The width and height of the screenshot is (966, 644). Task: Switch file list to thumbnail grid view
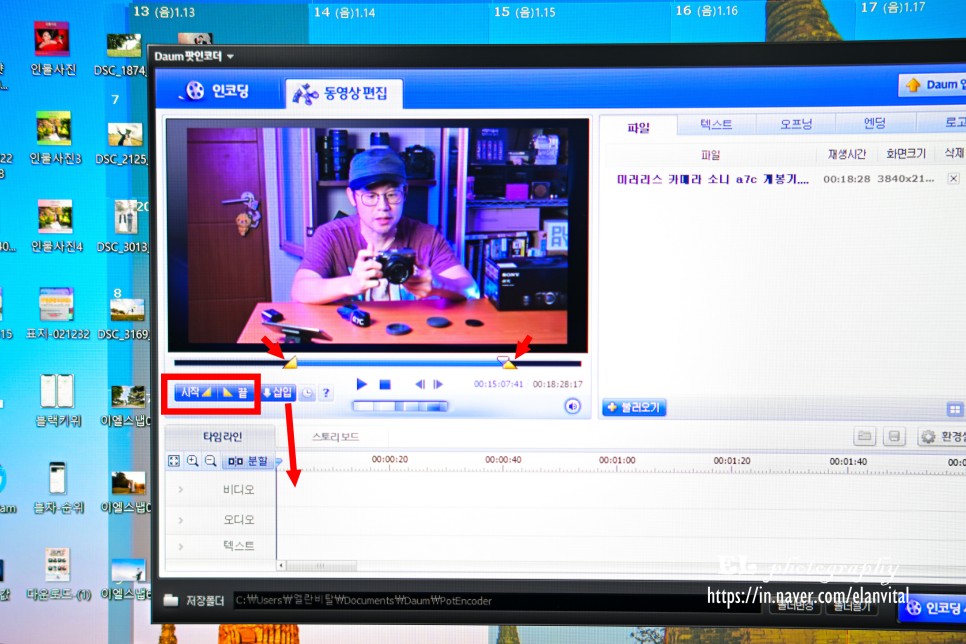pyautogui.click(x=954, y=409)
